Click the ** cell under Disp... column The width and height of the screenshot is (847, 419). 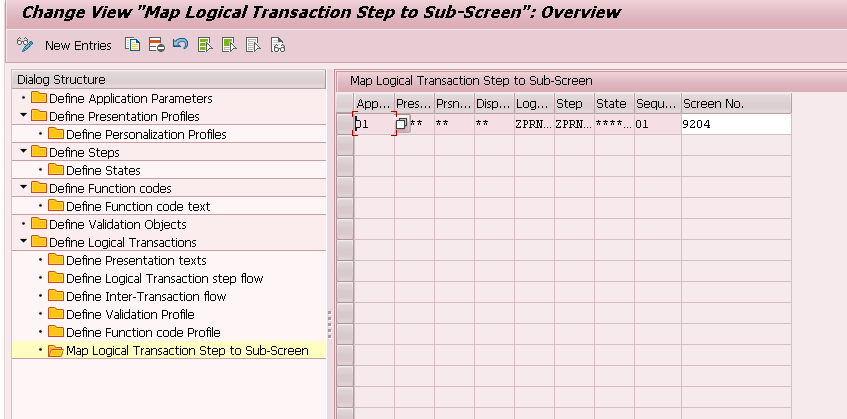(494, 124)
